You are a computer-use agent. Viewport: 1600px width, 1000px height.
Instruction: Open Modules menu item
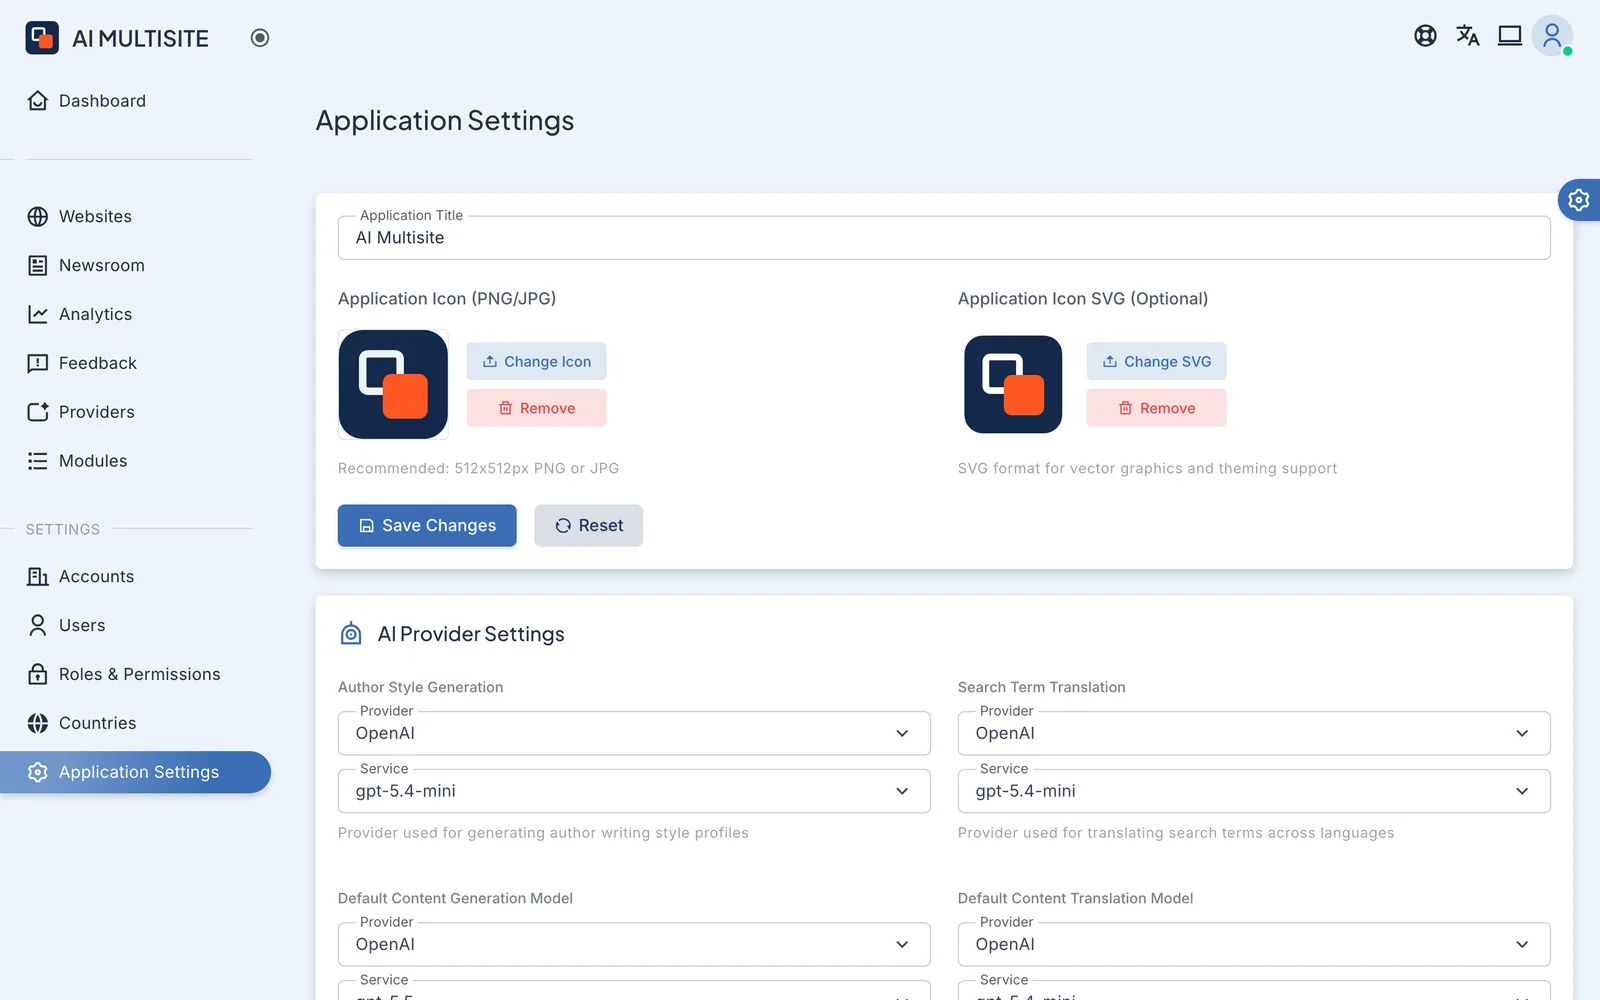[135, 461]
